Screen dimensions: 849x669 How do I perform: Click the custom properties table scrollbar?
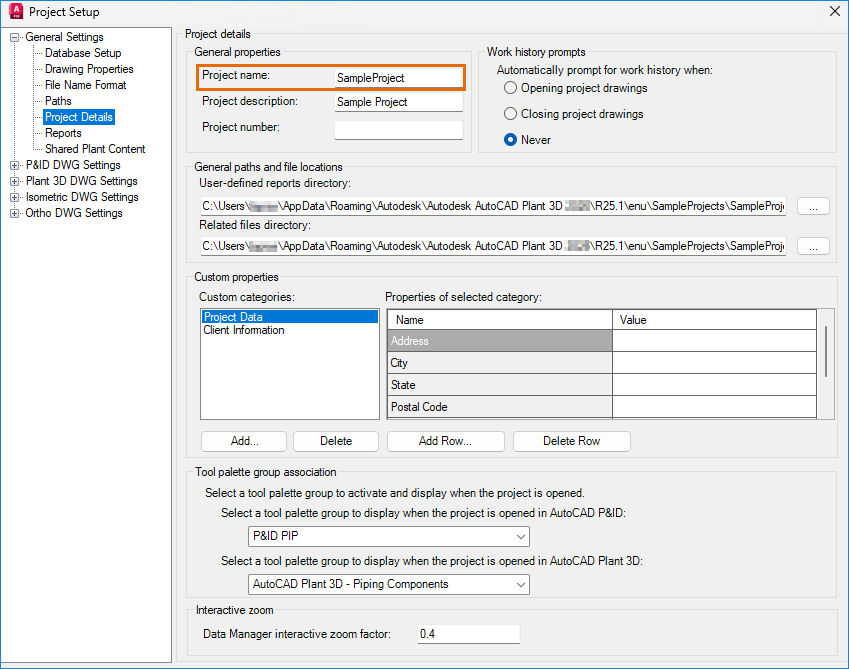(x=826, y=350)
